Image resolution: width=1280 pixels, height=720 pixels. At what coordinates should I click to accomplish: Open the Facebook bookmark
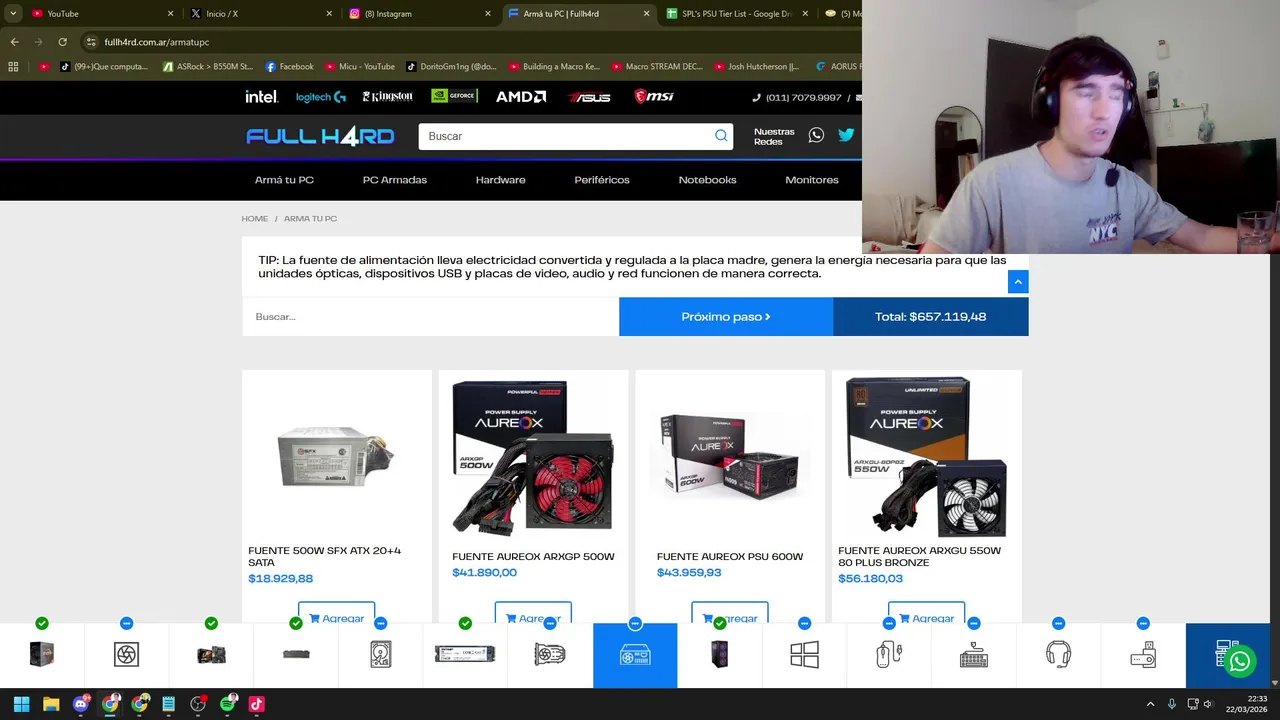click(x=289, y=67)
